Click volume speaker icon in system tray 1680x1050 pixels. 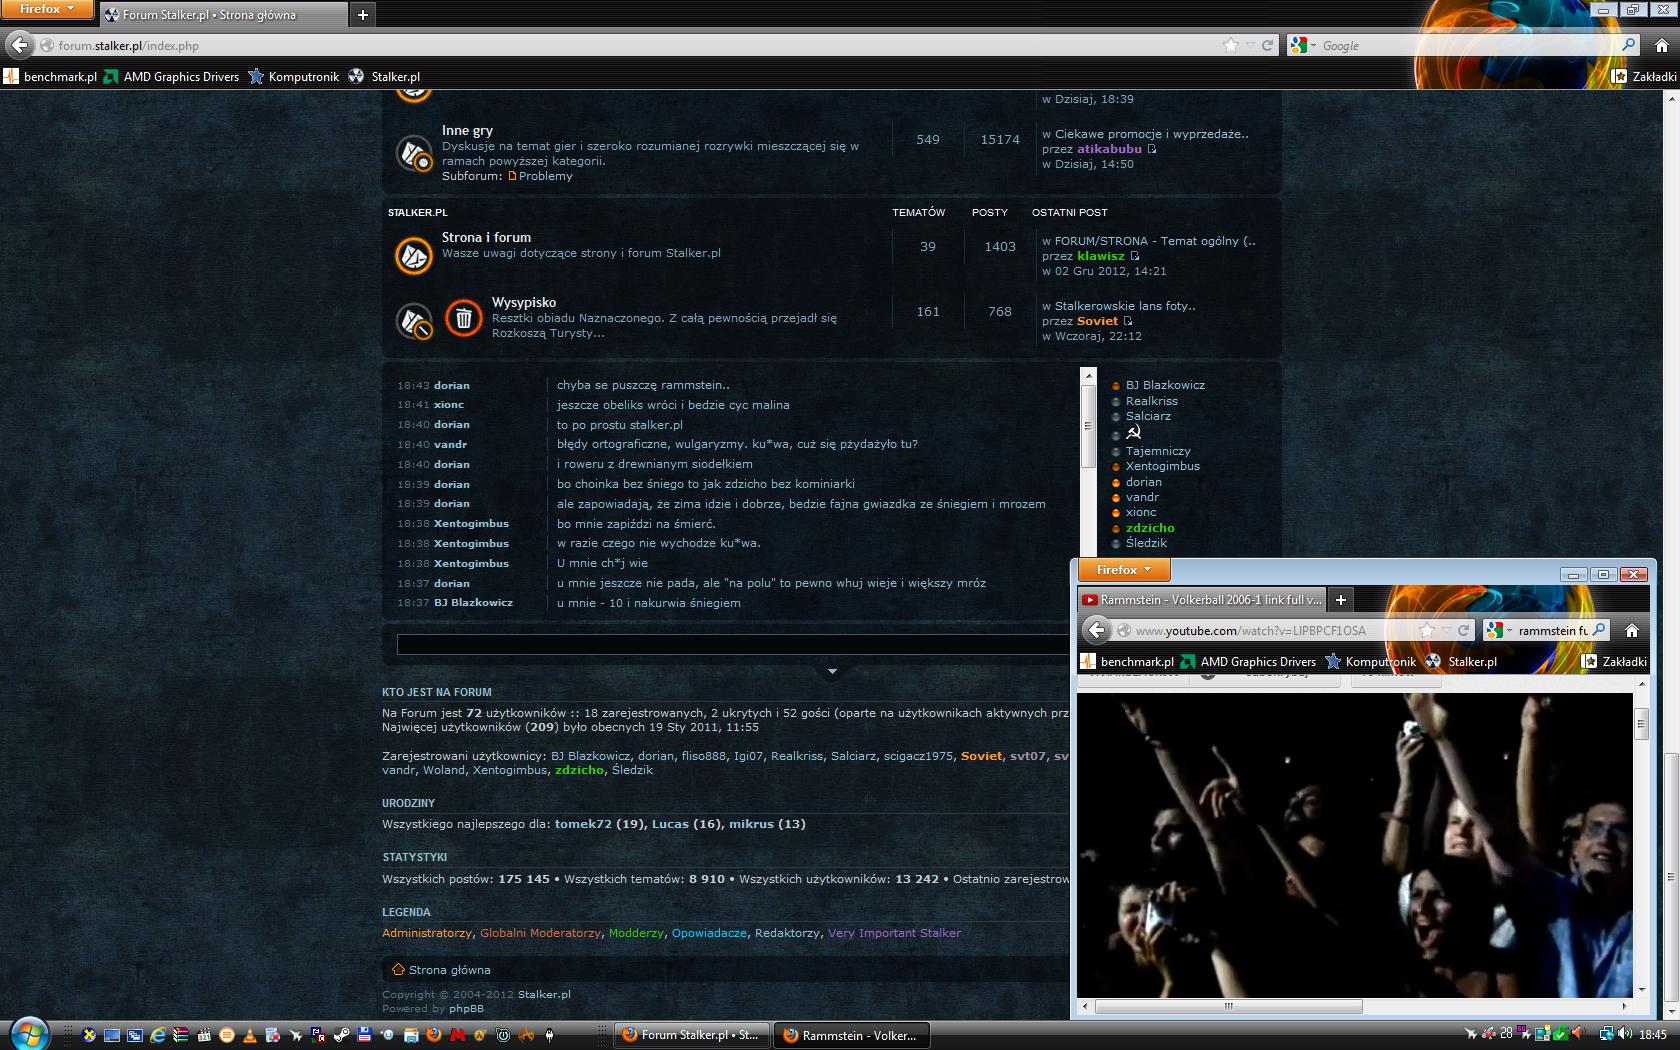(x=1625, y=1034)
